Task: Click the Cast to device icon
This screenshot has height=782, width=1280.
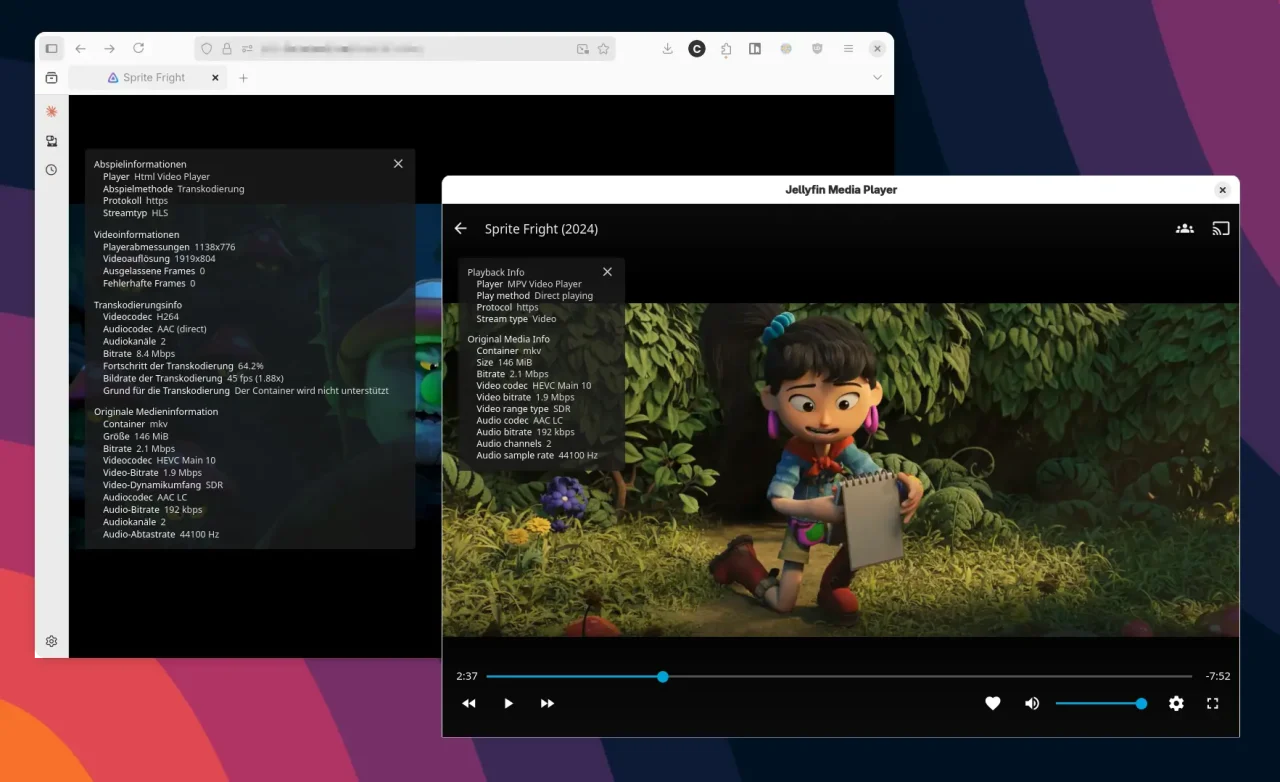Action: click(x=1220, y=228)
